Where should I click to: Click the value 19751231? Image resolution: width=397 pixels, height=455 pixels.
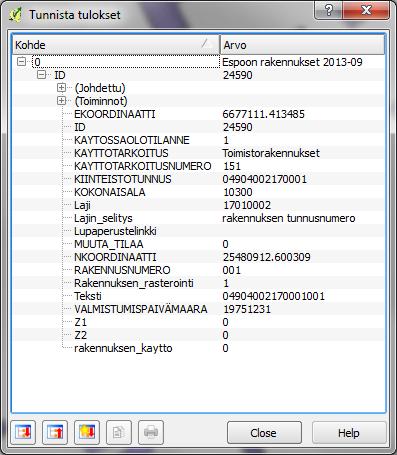[247, 309]
